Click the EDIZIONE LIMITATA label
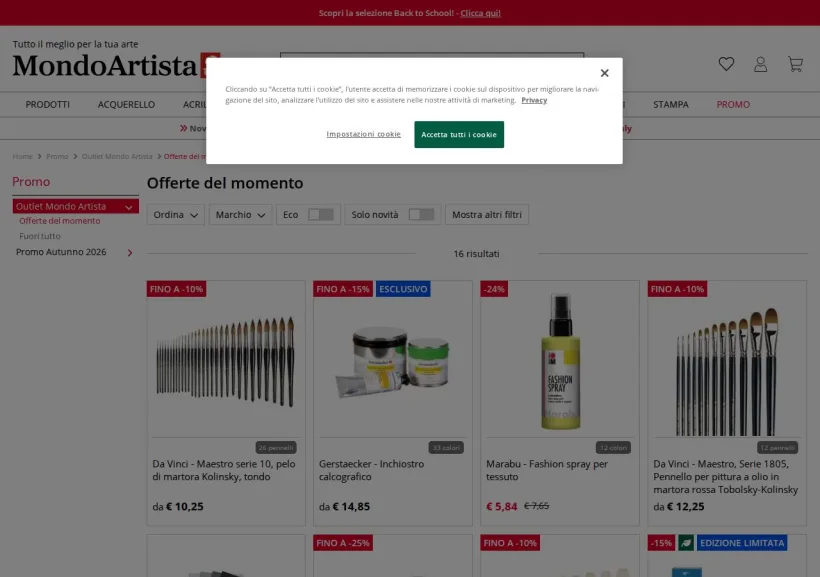820x577 pixels. (x=742, y=543)
